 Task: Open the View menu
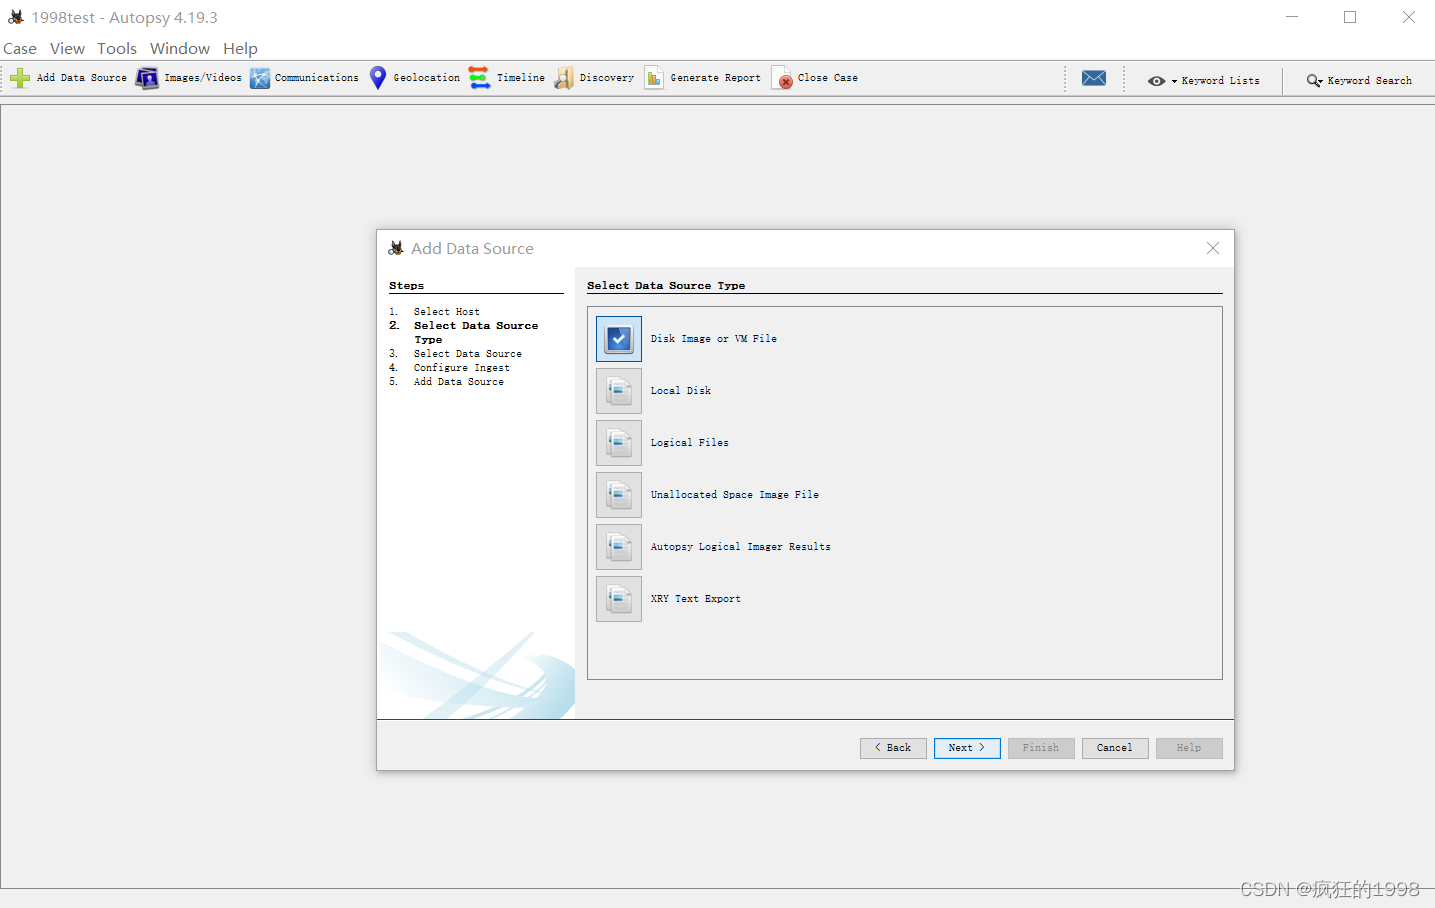pyautogui.click(x=67, y=48)
